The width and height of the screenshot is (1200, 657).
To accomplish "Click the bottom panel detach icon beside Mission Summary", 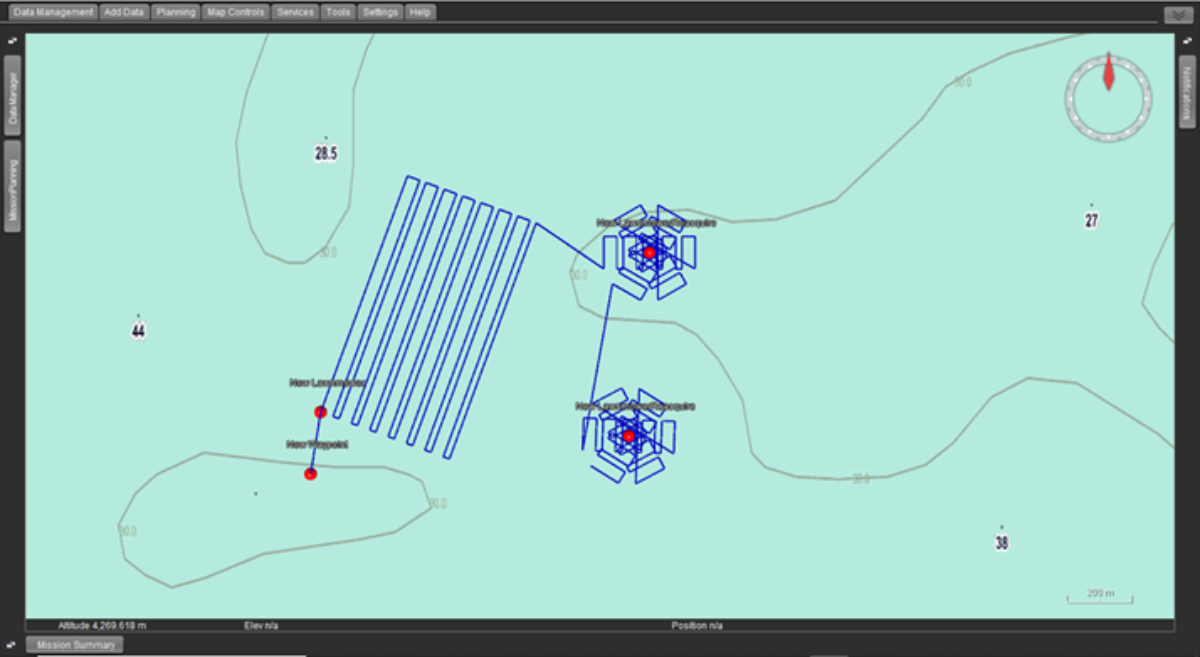I will pos(11,645).
